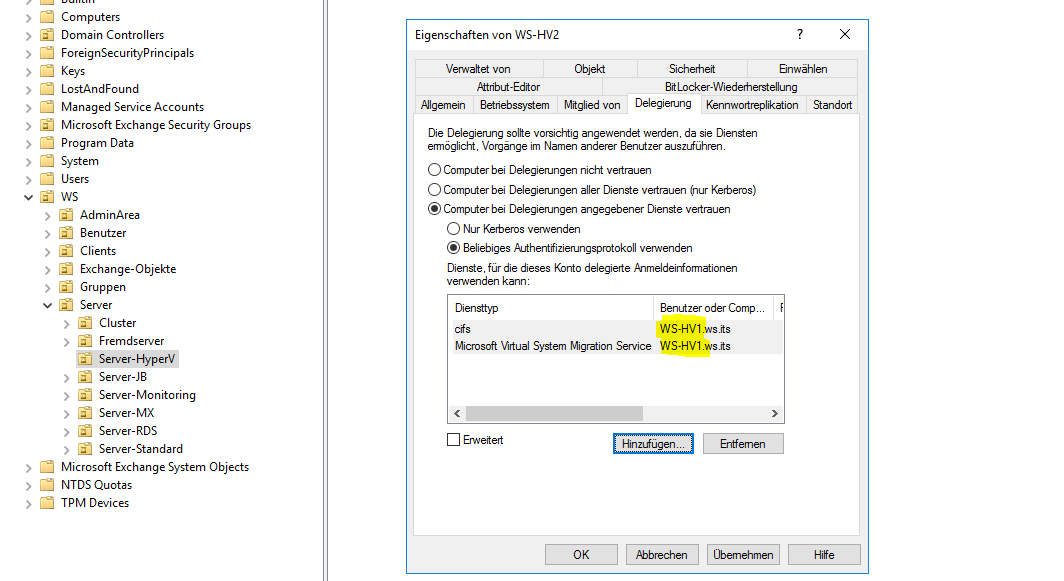Click the Server-JB OU icon
Viewport: 1064px width, 581px height.
coord(85,376)
